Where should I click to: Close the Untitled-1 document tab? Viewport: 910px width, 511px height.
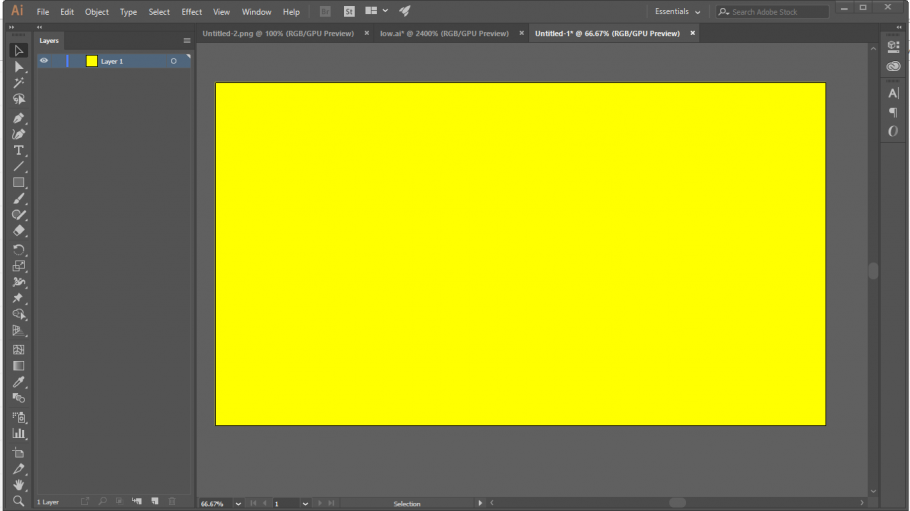(692, 33)
